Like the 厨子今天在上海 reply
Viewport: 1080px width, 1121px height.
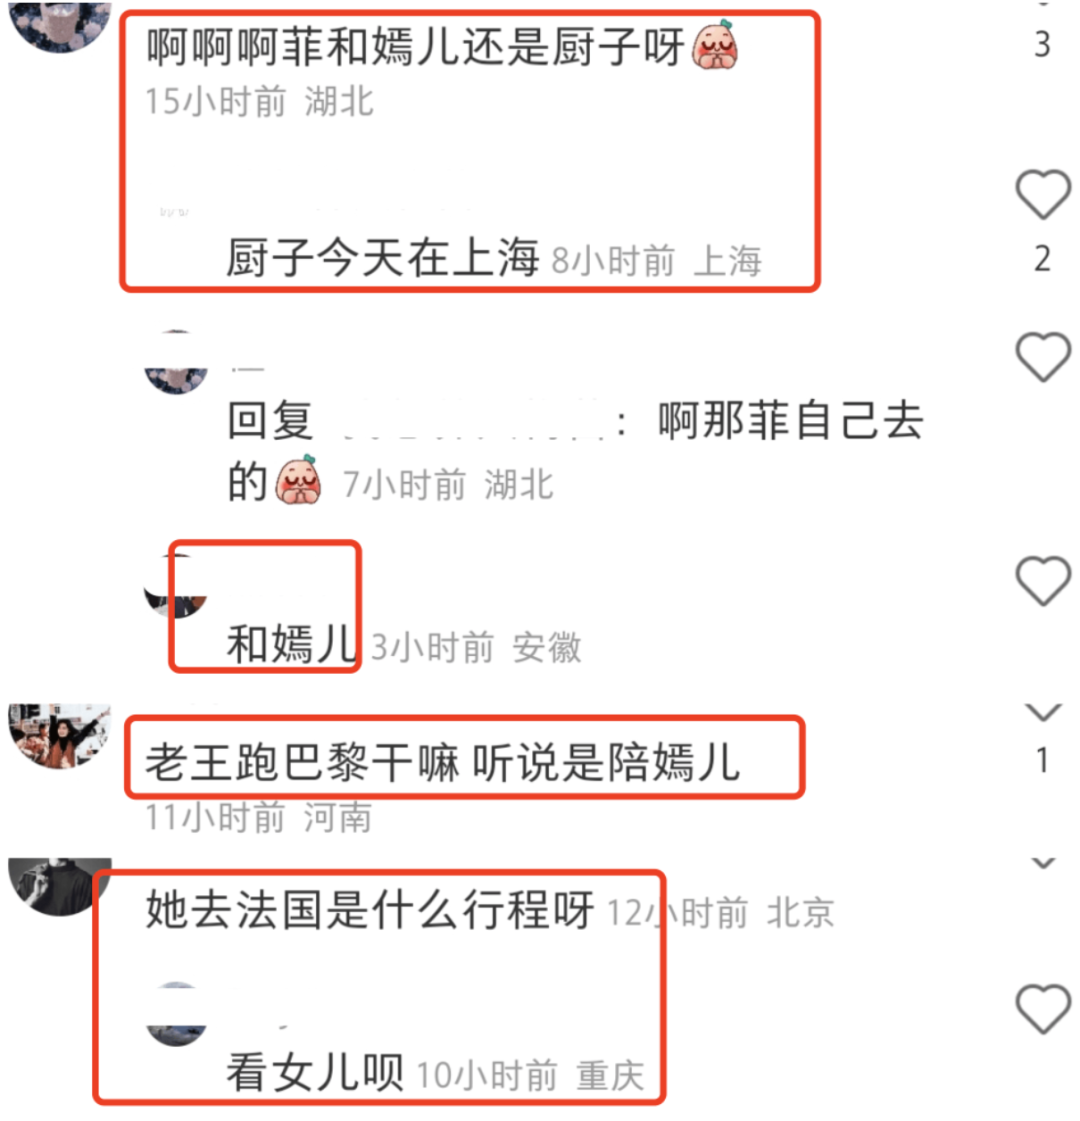[x=1043, y=195]
